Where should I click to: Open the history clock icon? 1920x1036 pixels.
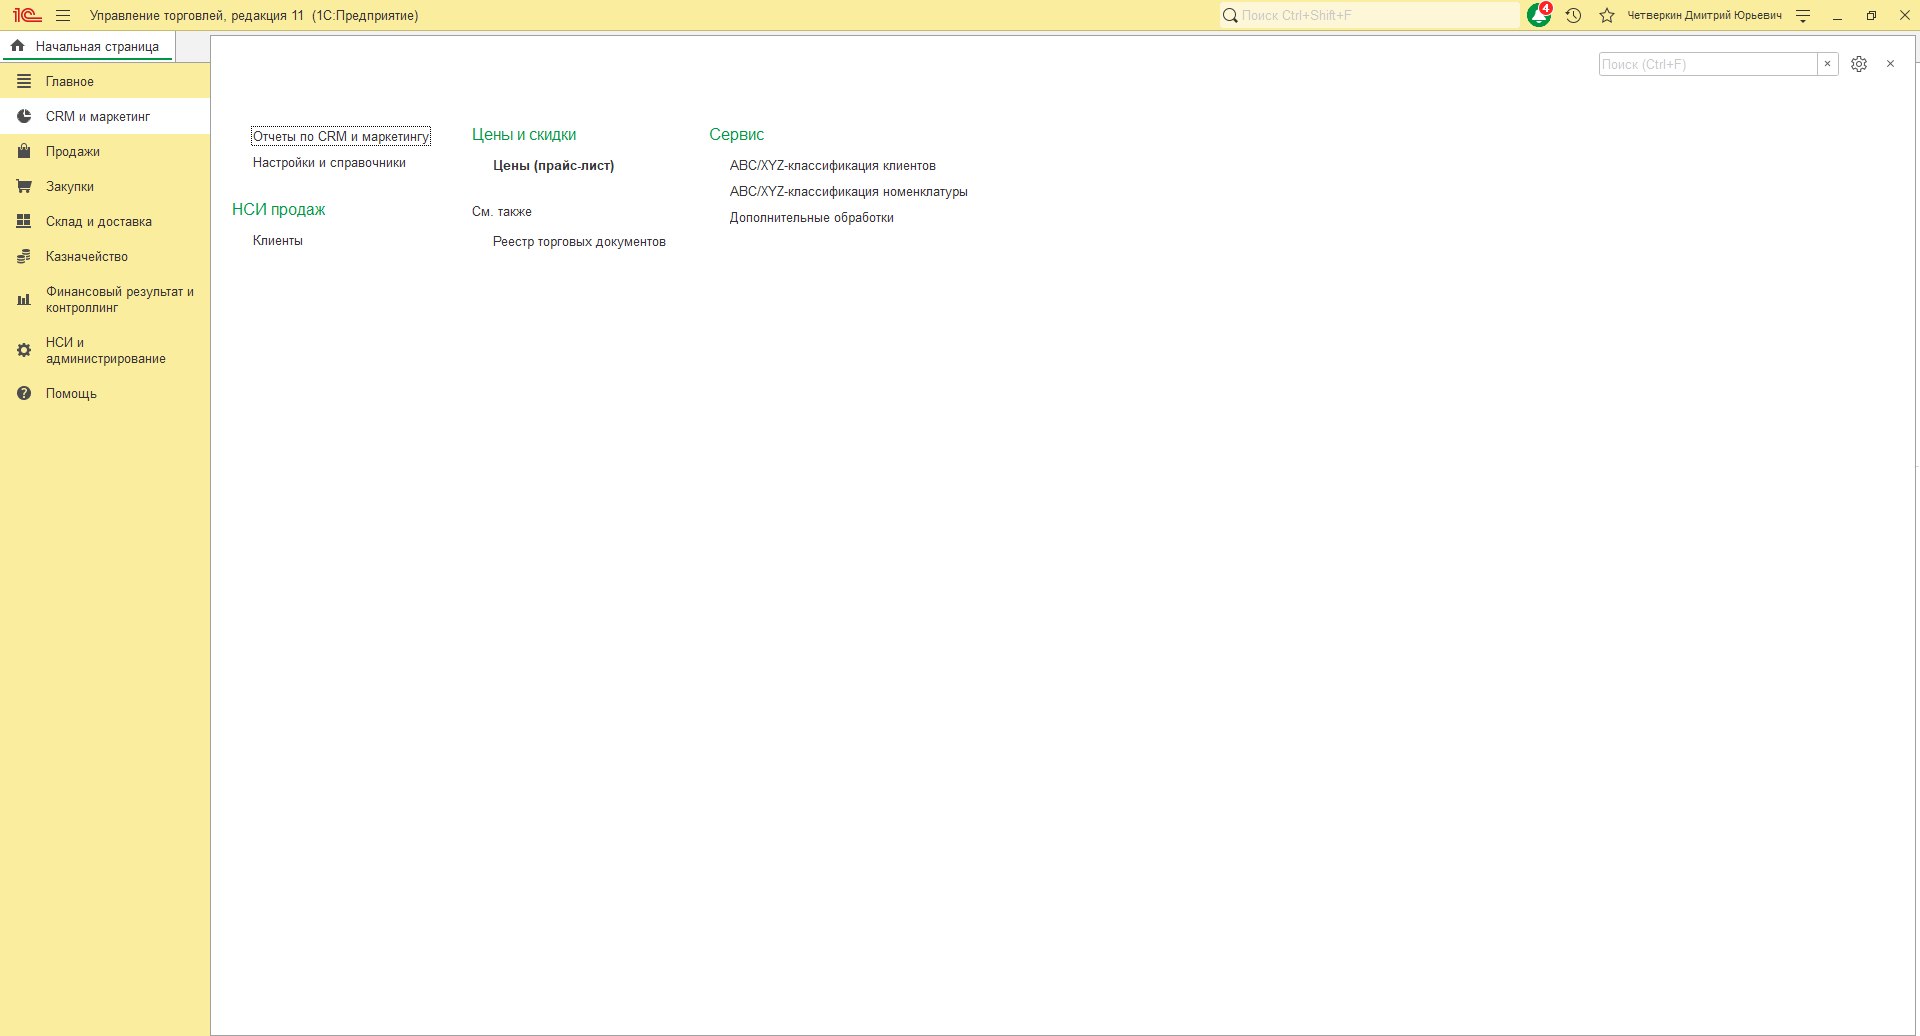pyautogui.click(x=1573, y=15)
